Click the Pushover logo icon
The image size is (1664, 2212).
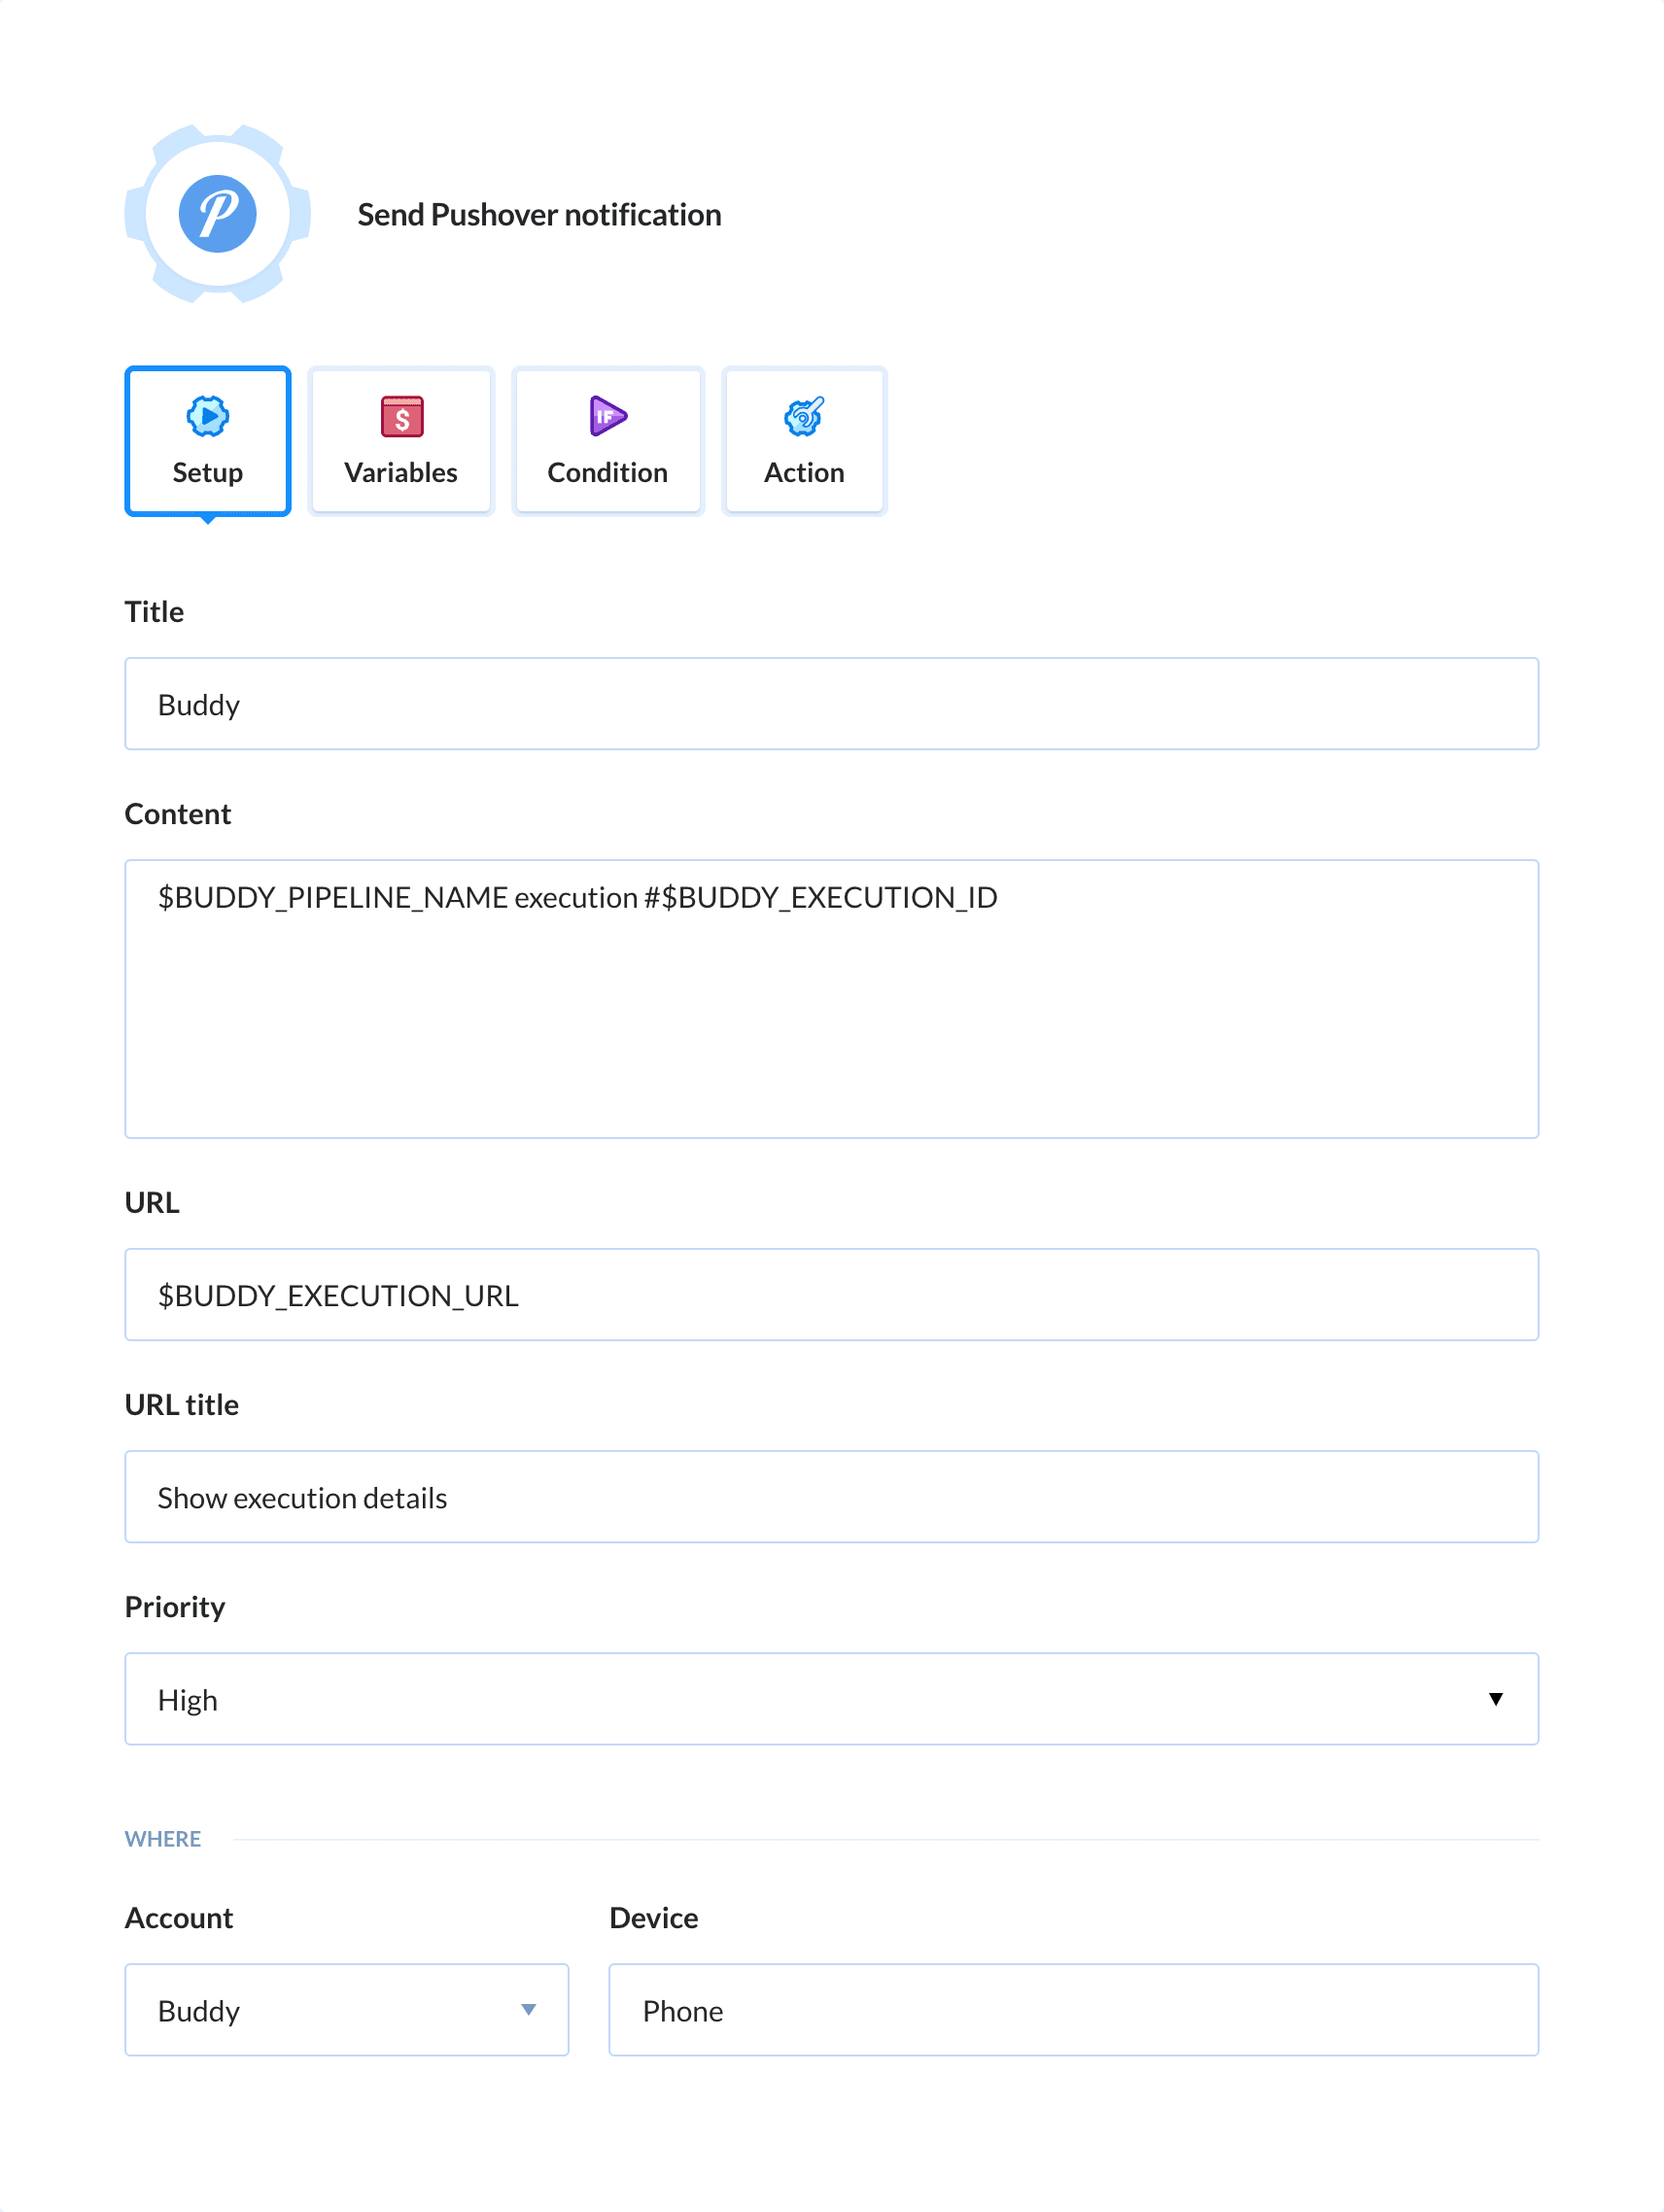pos(217,214)
